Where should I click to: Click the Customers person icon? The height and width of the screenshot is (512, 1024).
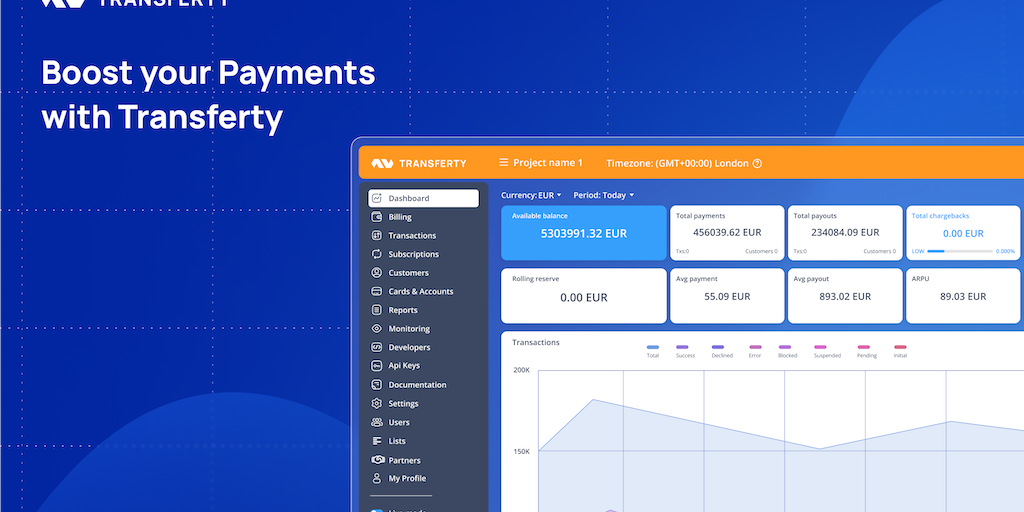pyautogui.click(x=376, y=272)
